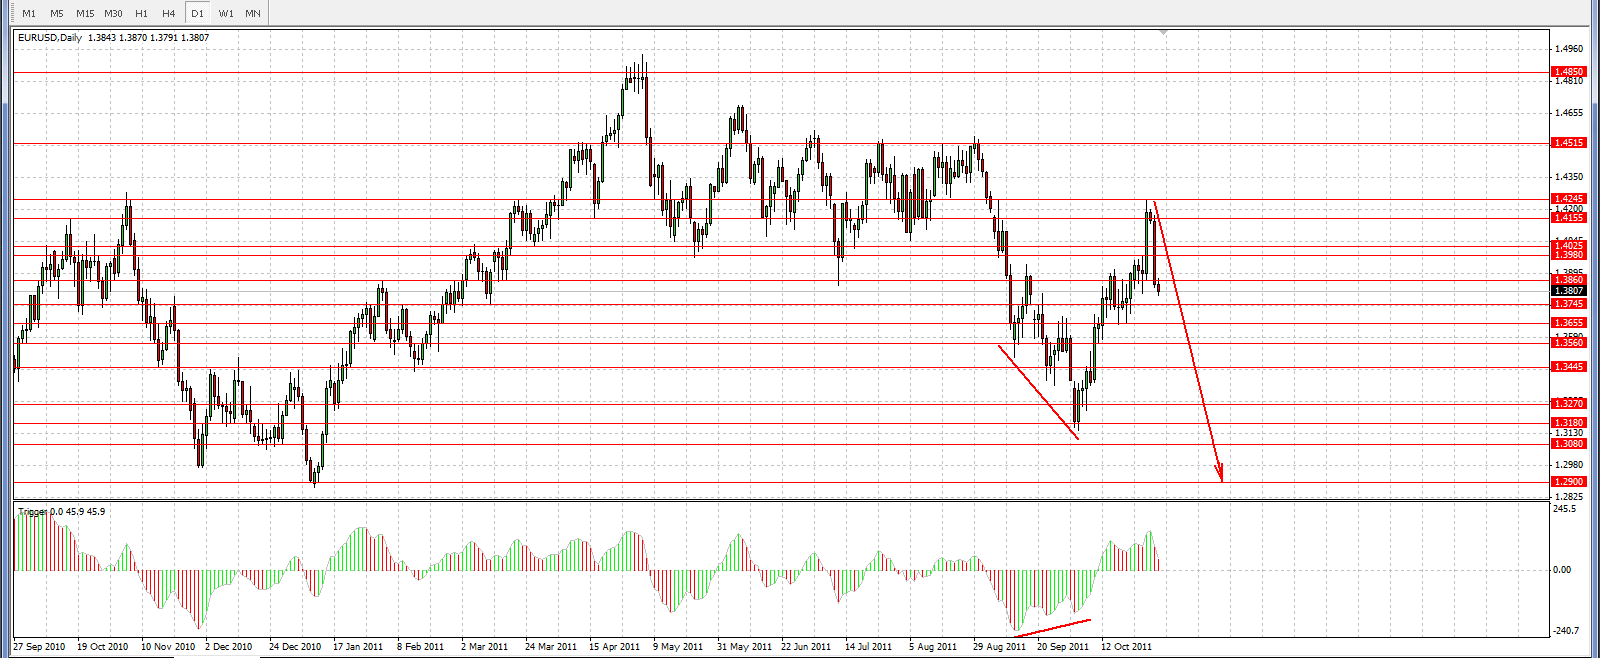Click the 2 Mar 2011 date label

[x=485, y=647]
